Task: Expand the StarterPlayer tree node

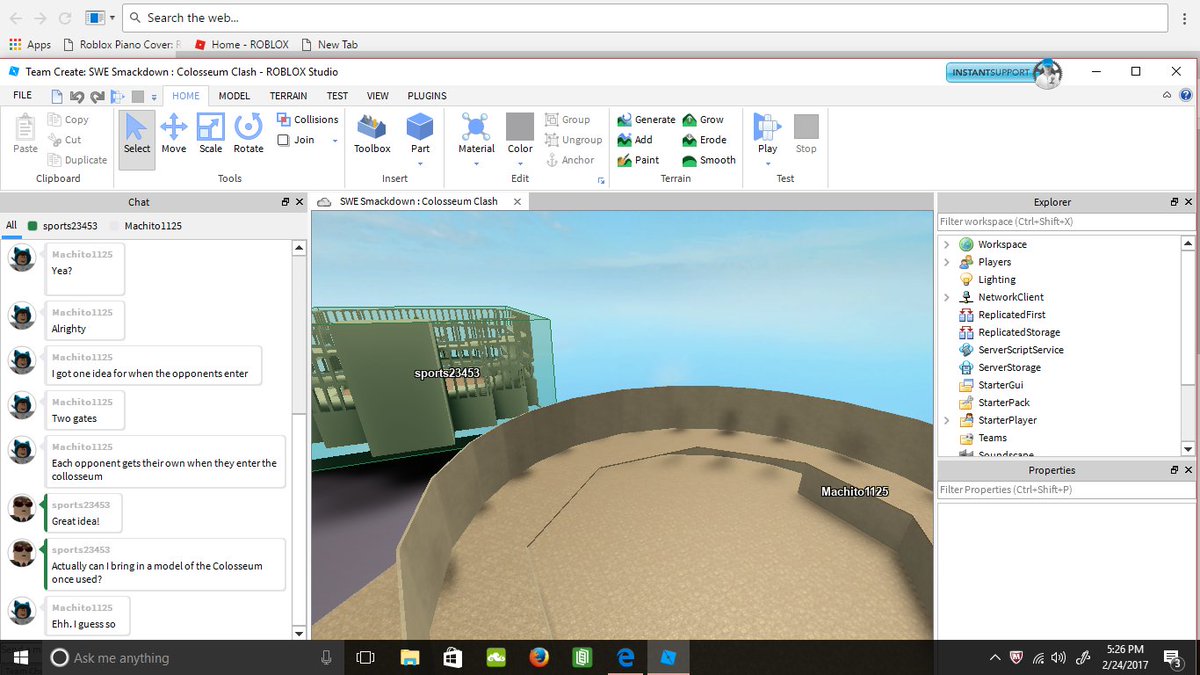Action: (x=947, y=420)
